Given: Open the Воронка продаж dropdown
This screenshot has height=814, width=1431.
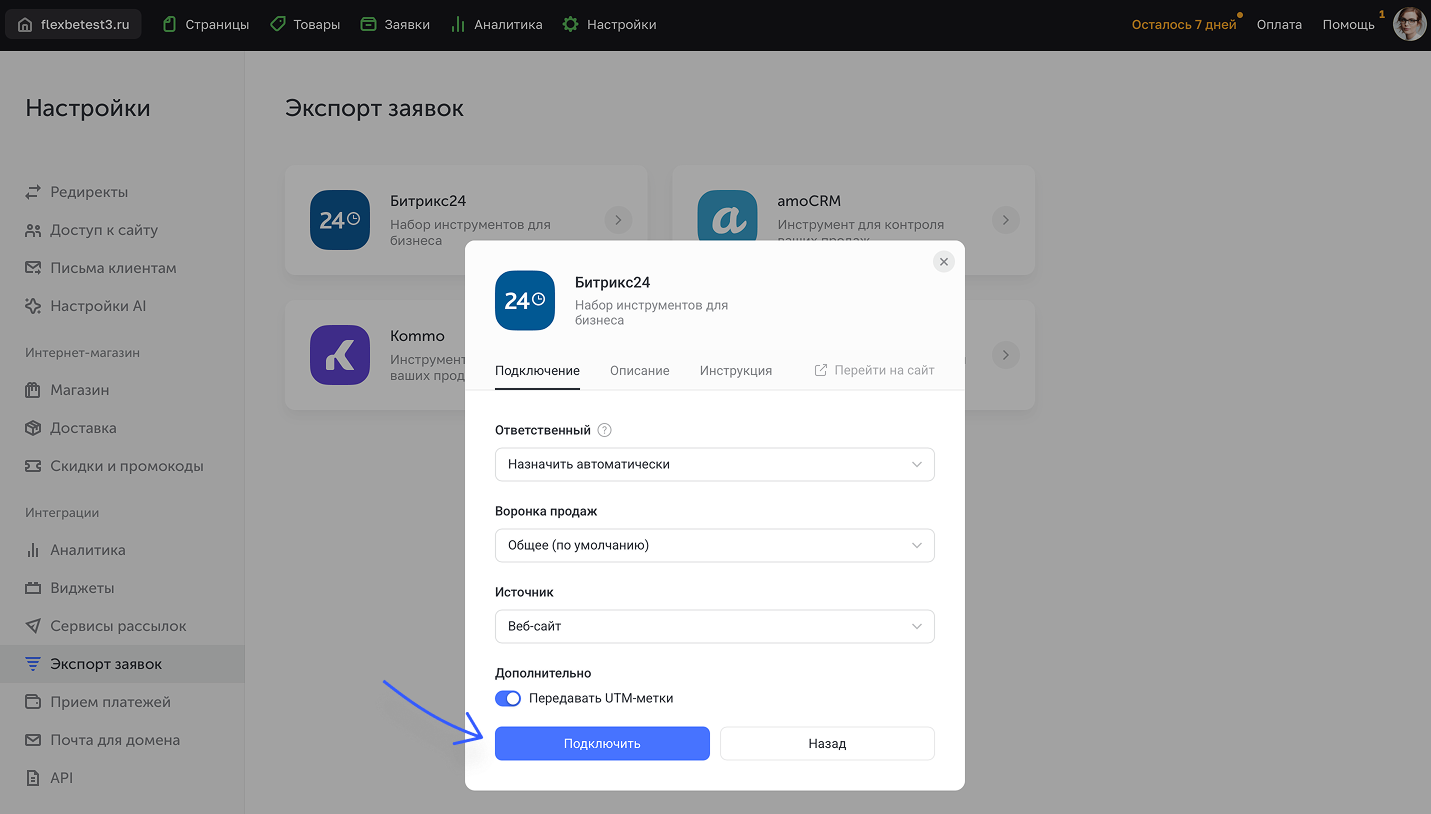Looking at the screenshot, I should [x=714, y=545].
